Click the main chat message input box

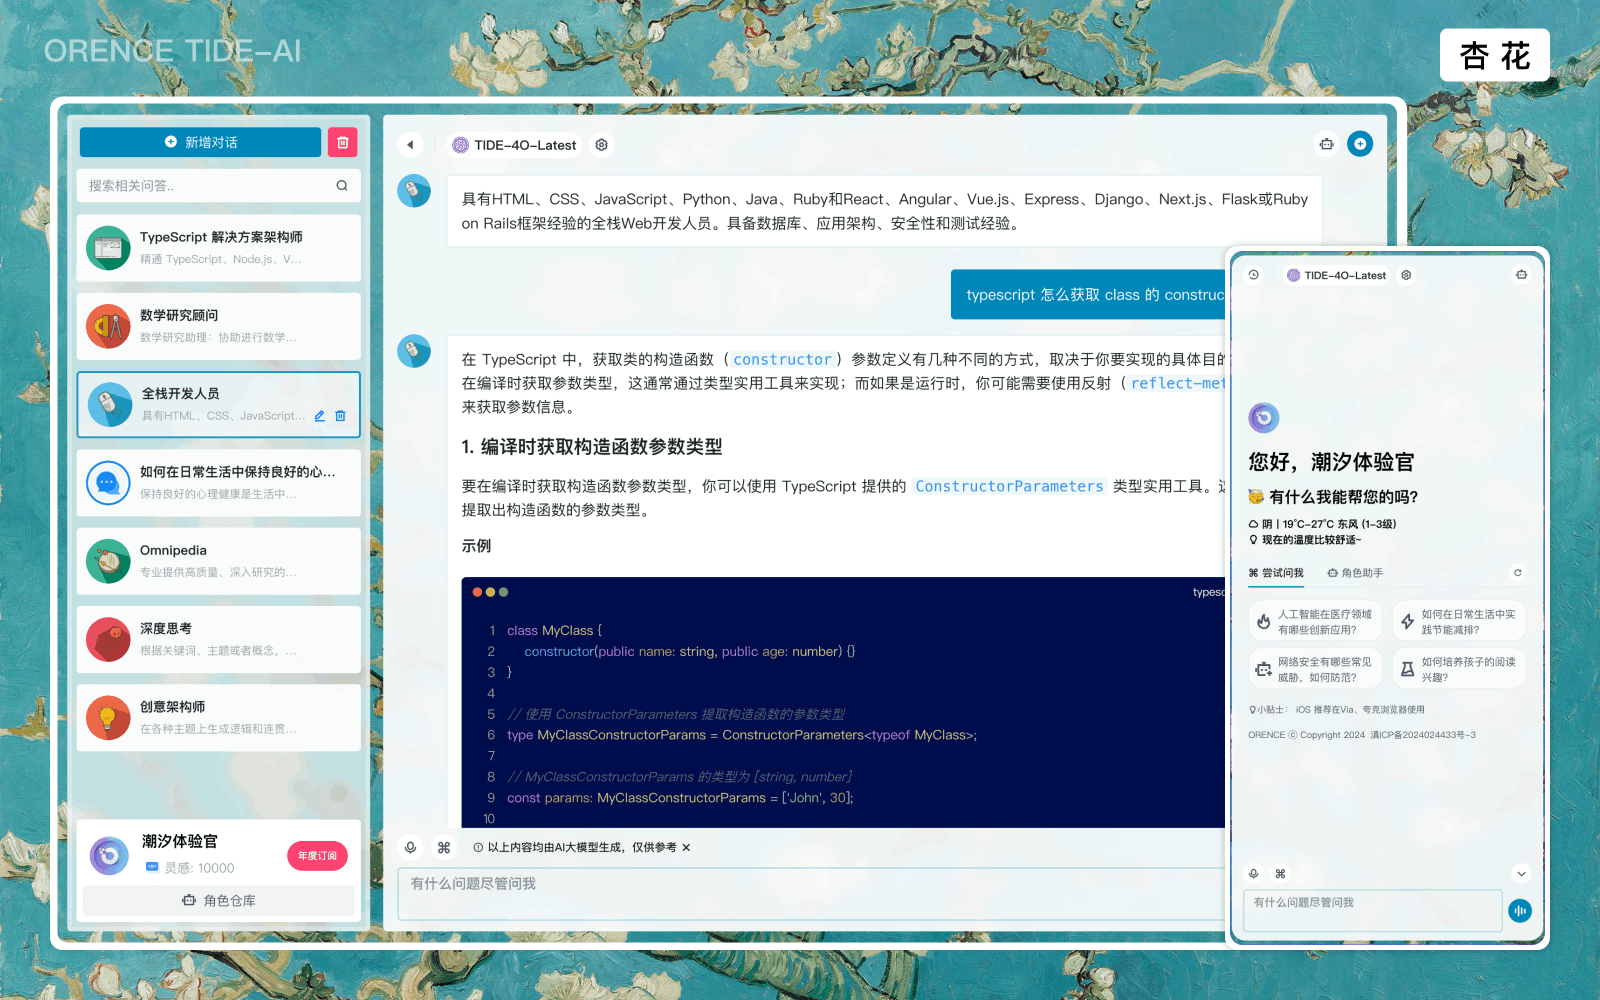(x=810, y=893)
